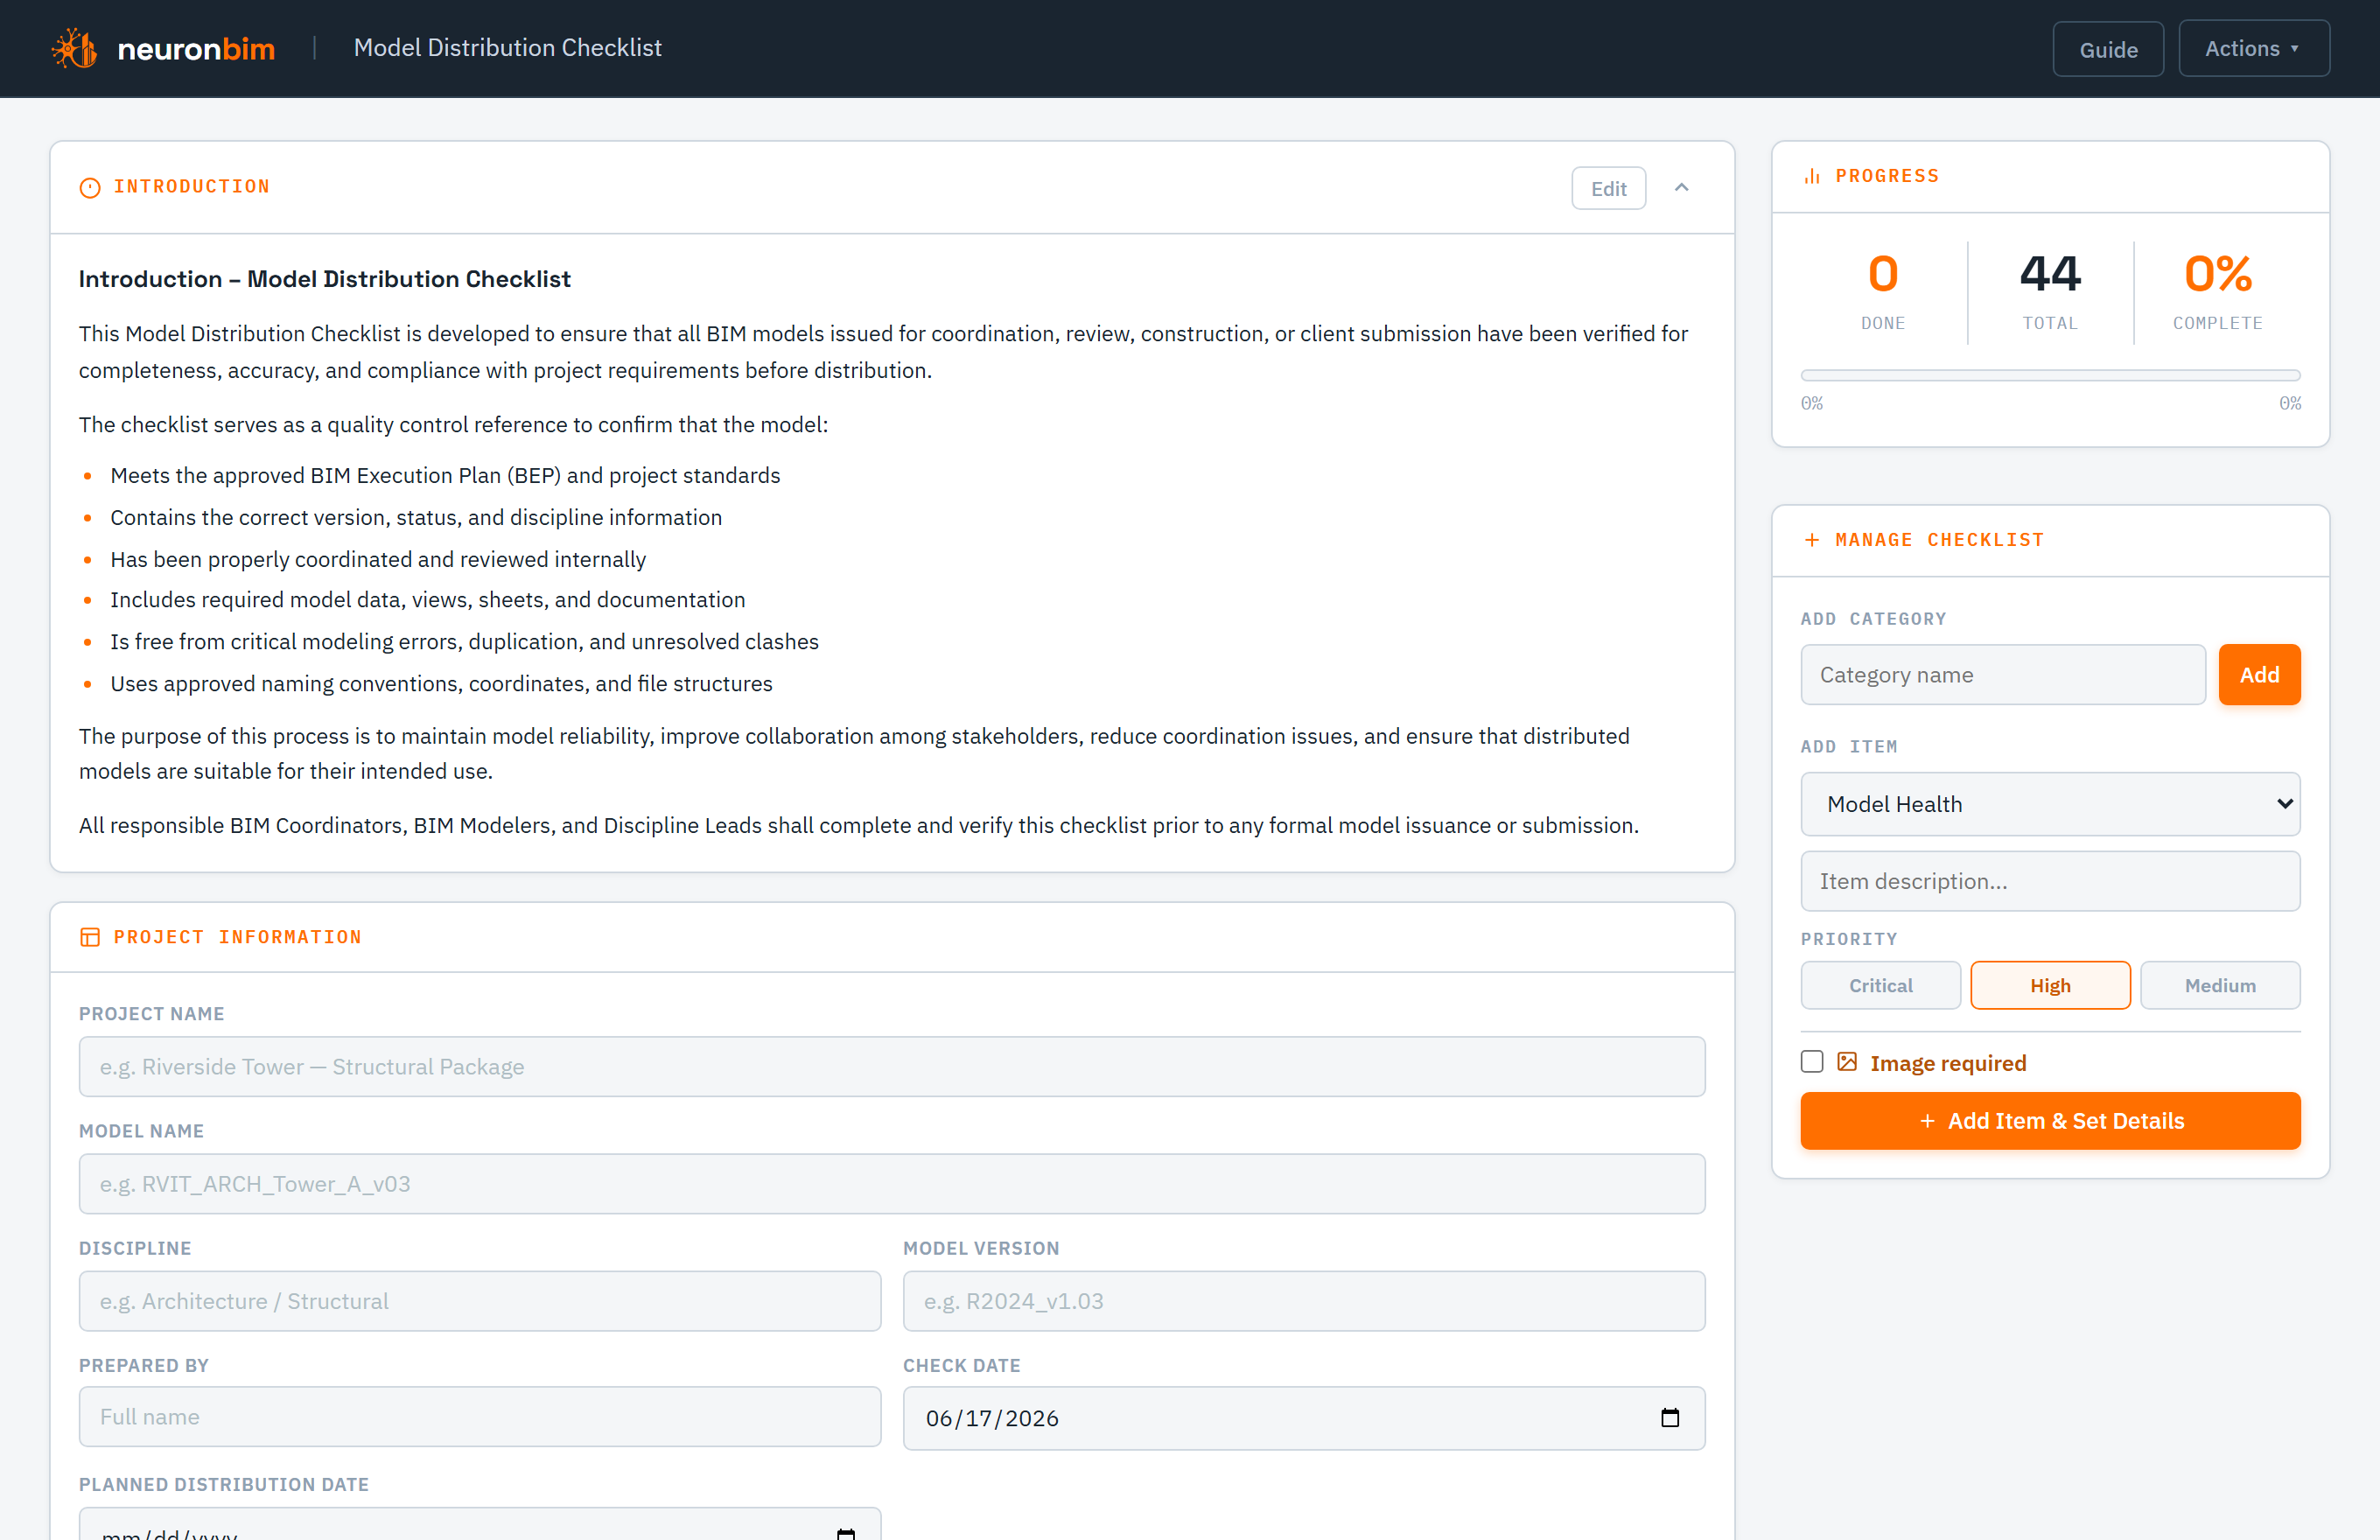2380x1540 pixels.
Task: Click the Project Information table icon
Action: 90,937
